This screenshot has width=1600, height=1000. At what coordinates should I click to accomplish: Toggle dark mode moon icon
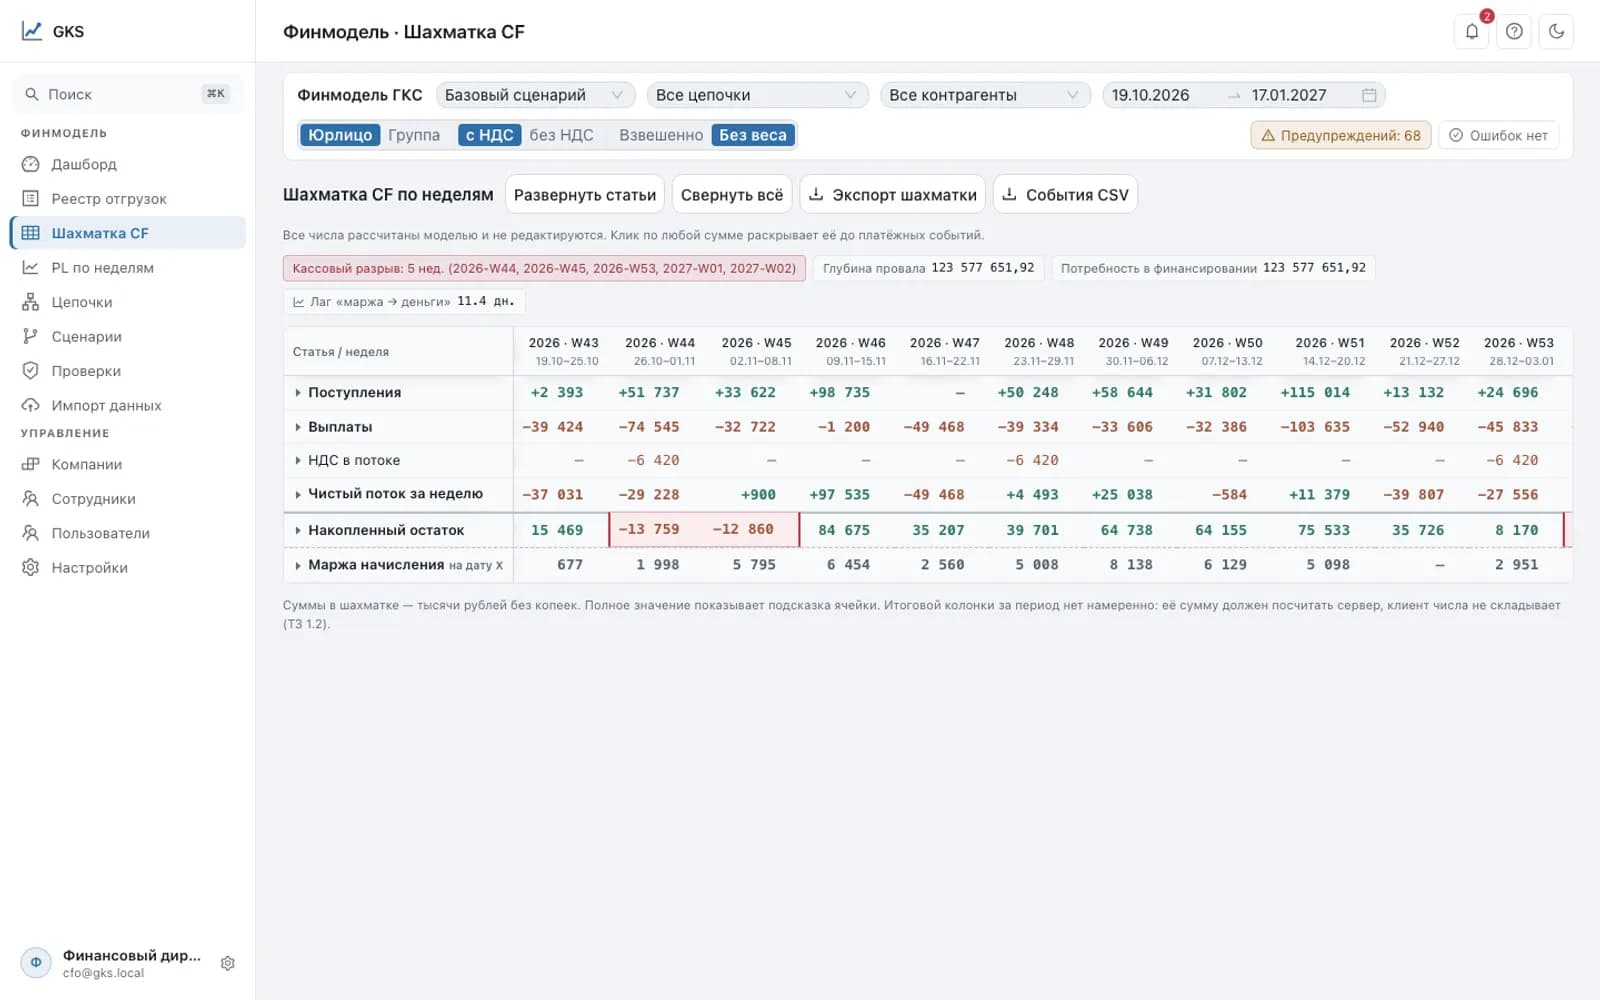coord(1556,31)
